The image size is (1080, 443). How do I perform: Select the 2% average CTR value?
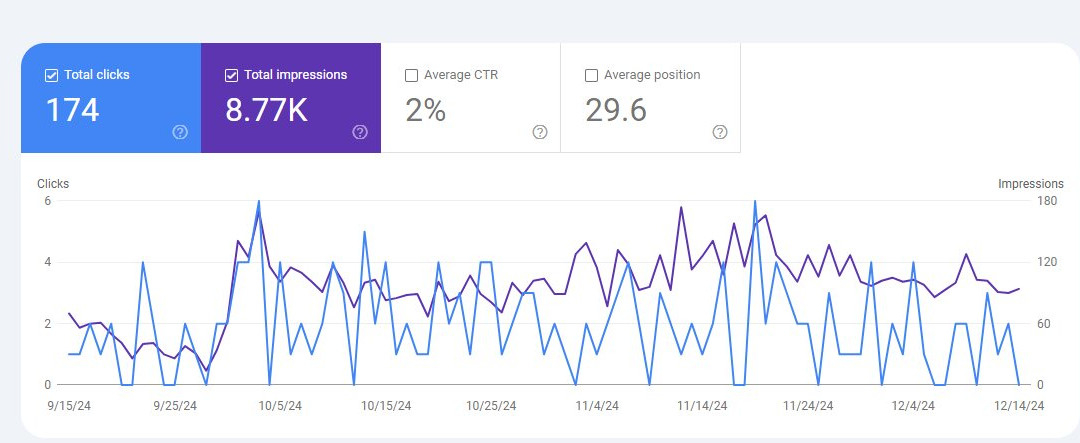point(425,110)
